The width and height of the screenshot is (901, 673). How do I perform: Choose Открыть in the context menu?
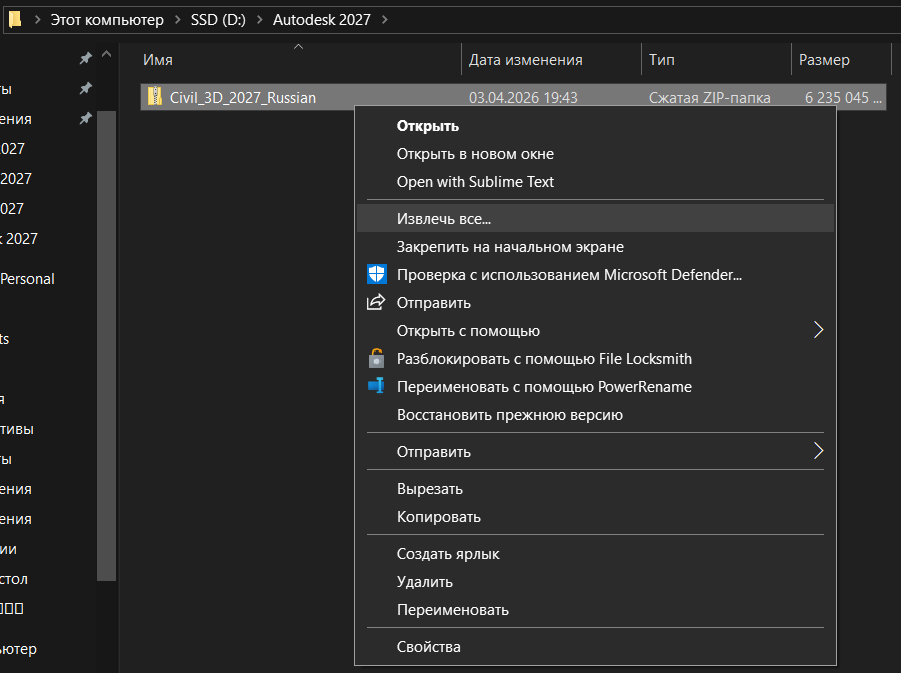428,126
